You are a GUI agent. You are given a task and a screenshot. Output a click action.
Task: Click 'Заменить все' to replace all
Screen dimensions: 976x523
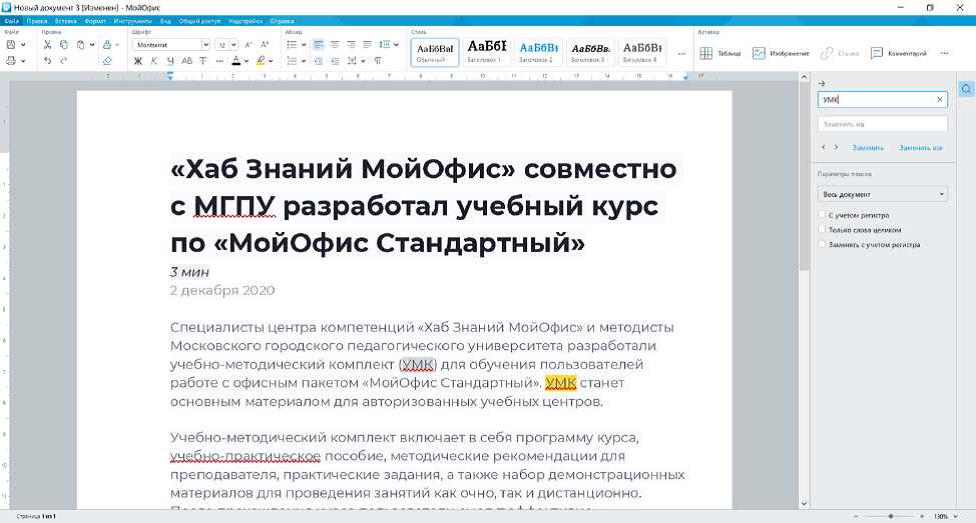point(920,148)
